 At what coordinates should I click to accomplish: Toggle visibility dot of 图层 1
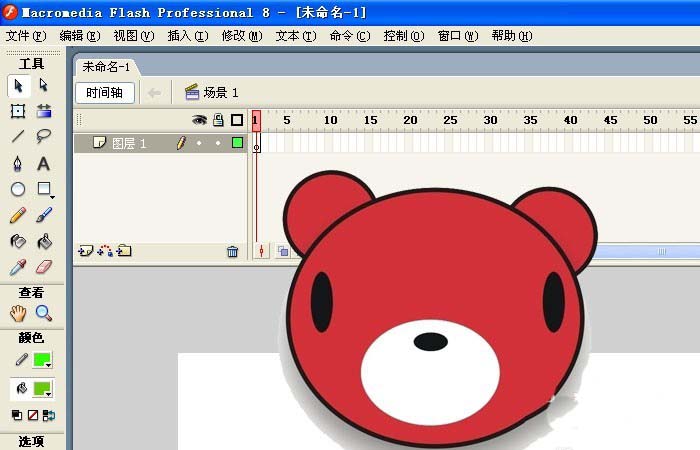click(x=199, y=143)
